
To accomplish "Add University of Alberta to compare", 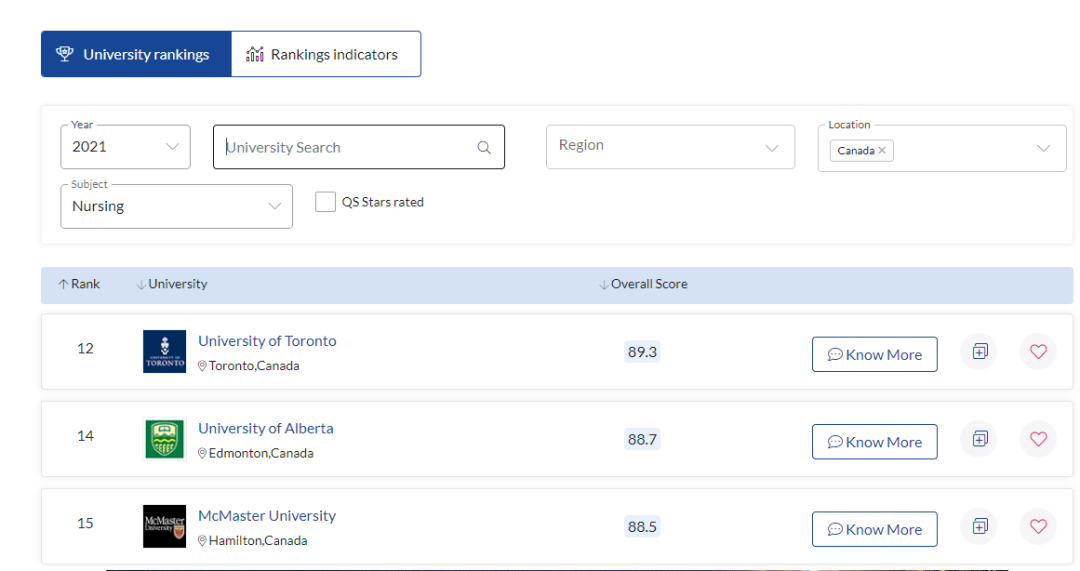I will coord(979,439).
